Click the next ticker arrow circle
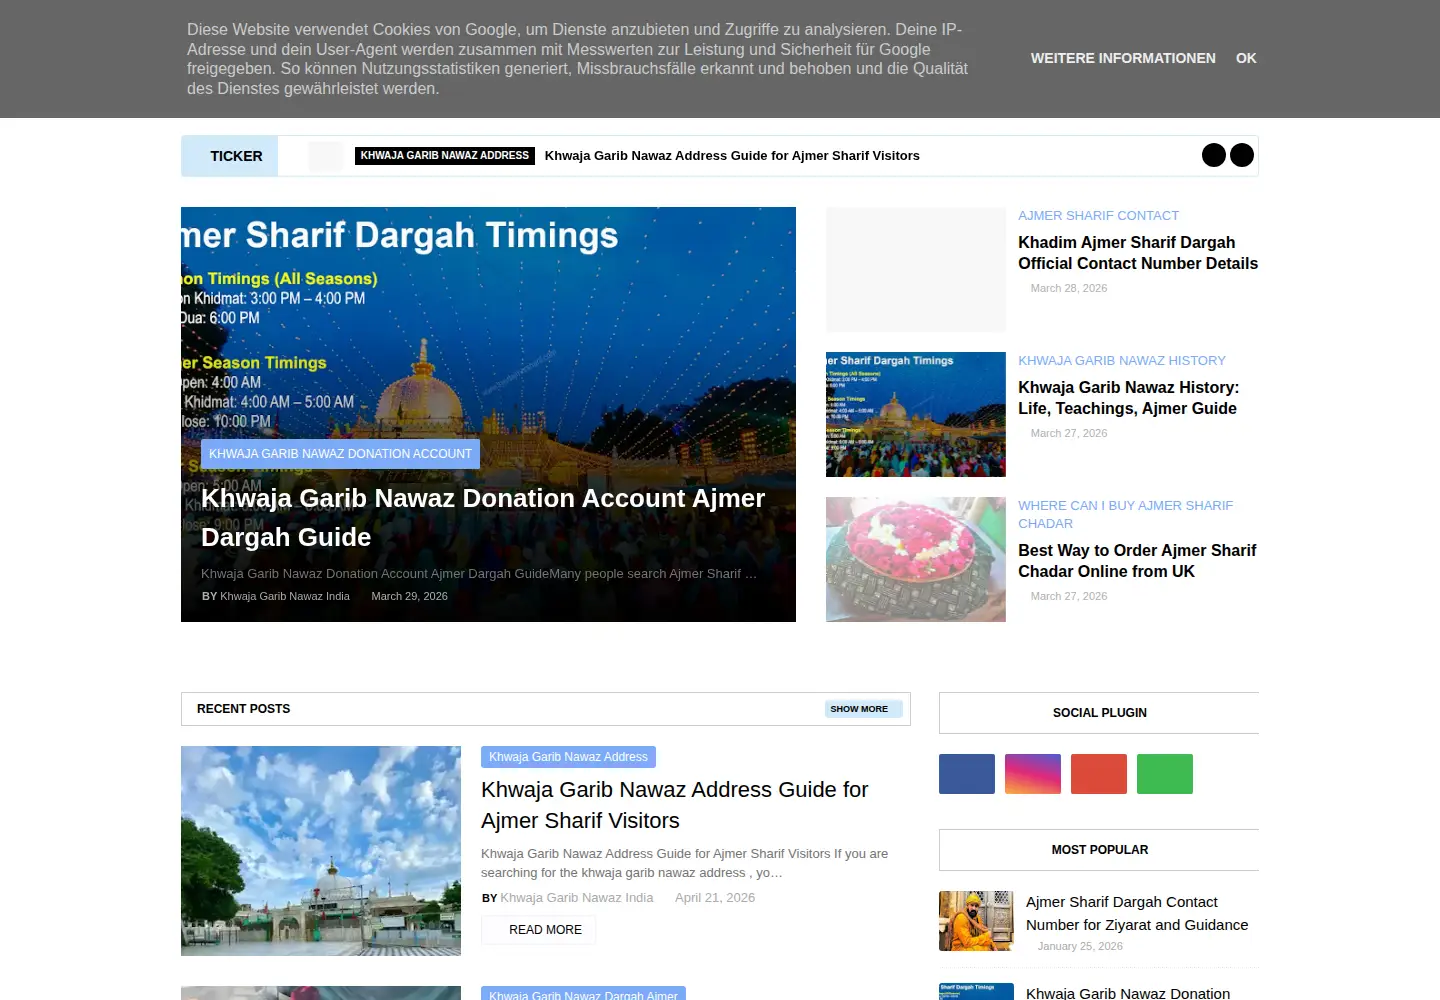Viewport: 1440px width, 1000px height. point(1242,155)
